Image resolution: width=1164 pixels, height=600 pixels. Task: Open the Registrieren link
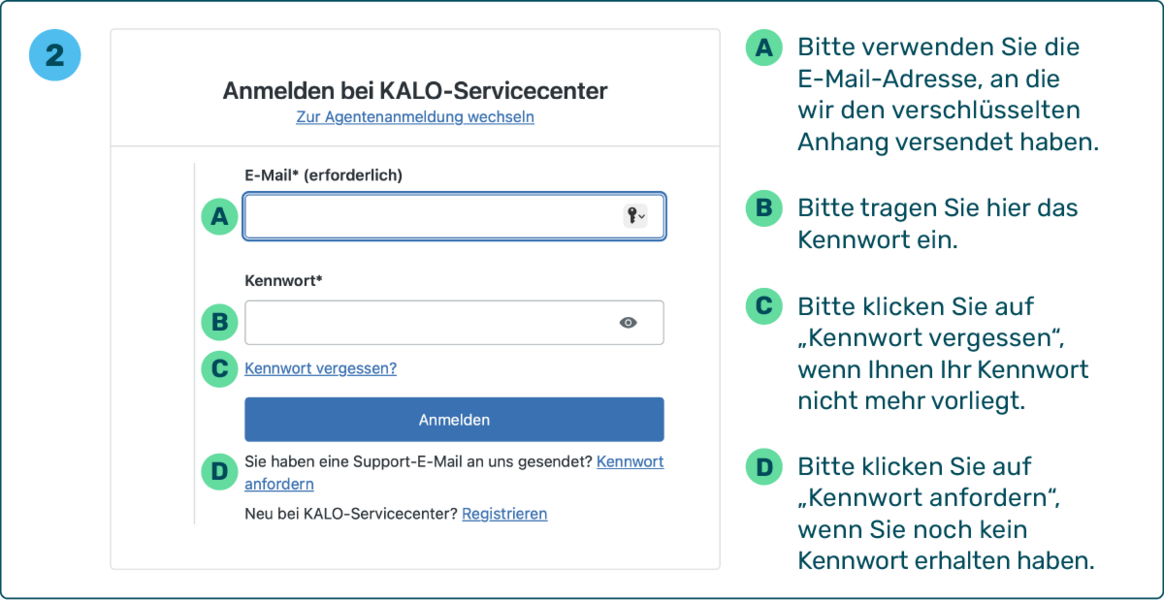click(504, 513)
